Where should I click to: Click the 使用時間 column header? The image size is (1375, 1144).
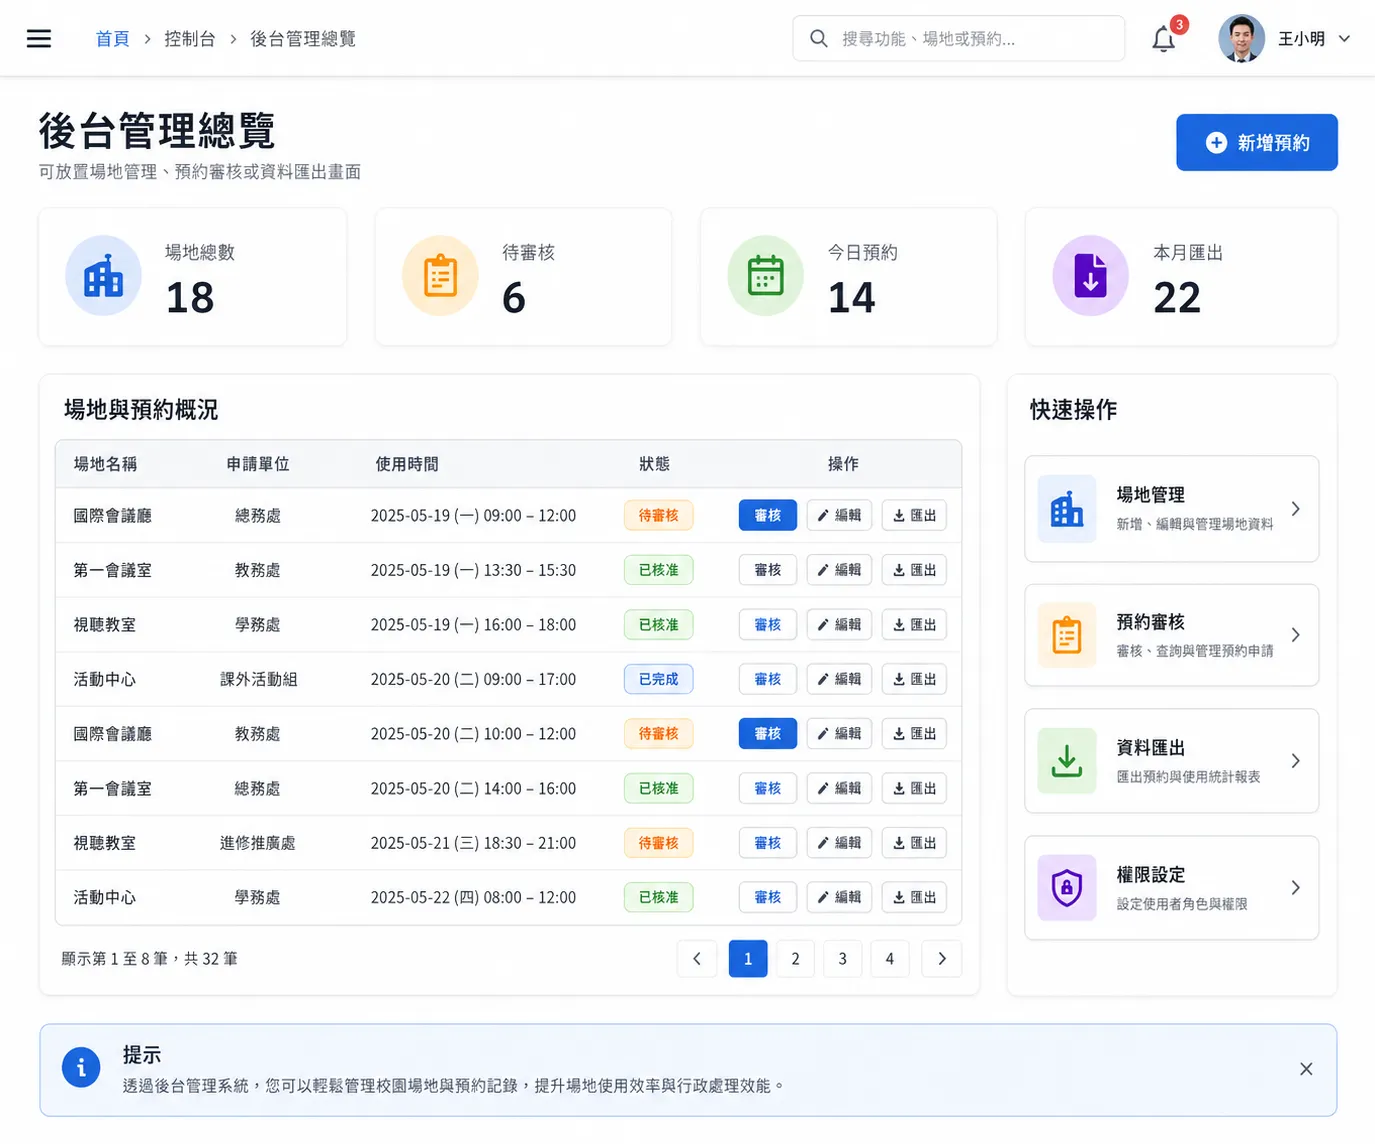[x=407, y=464]
